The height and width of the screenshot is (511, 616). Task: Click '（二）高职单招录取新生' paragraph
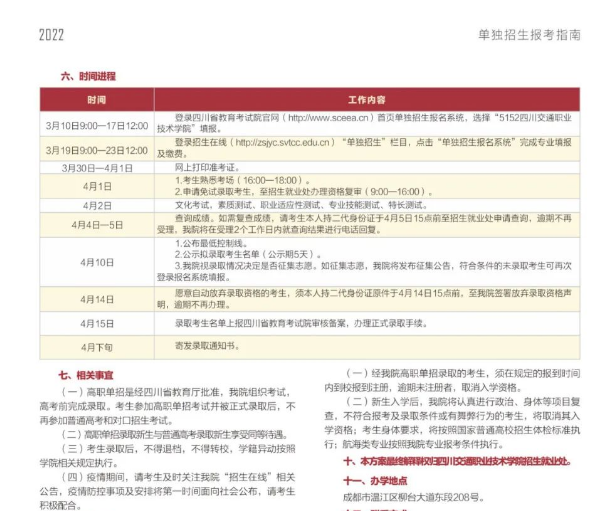click(x=176, y=435)
